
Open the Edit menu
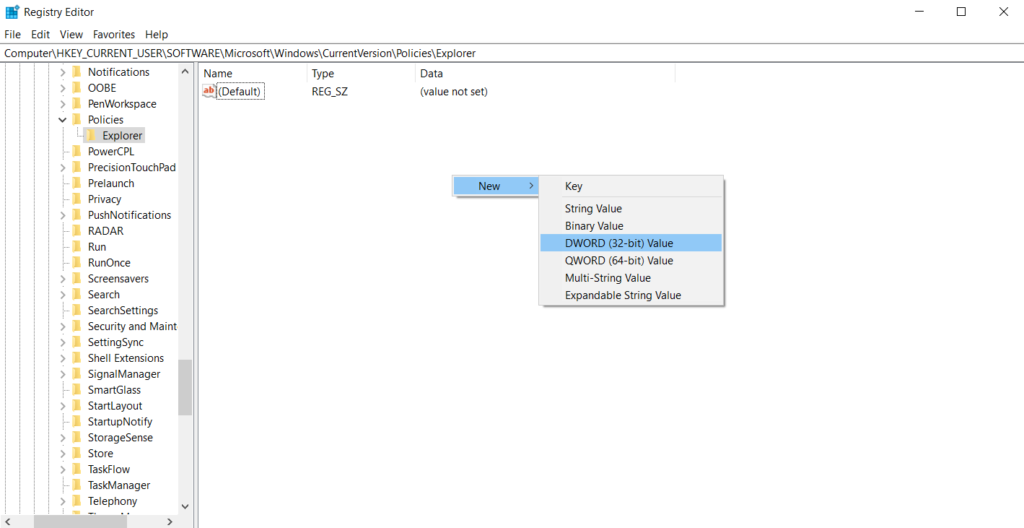coord(40,35)
